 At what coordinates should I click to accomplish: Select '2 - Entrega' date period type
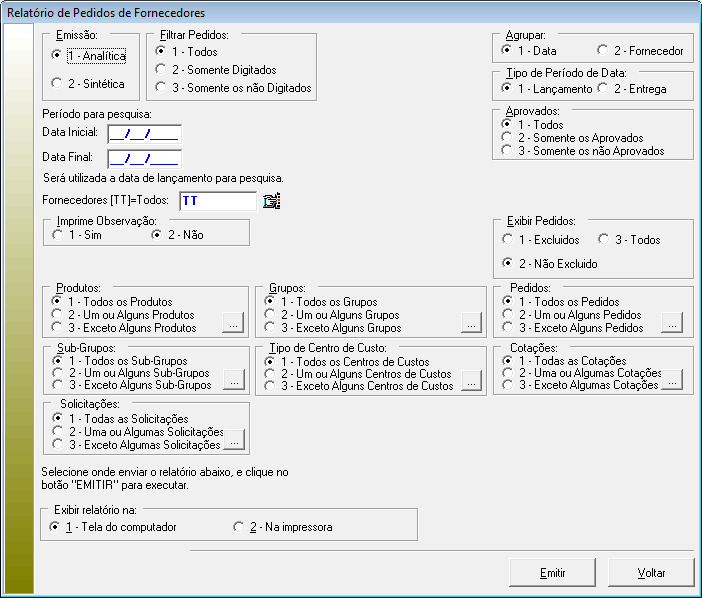click(x=603, y=89)
